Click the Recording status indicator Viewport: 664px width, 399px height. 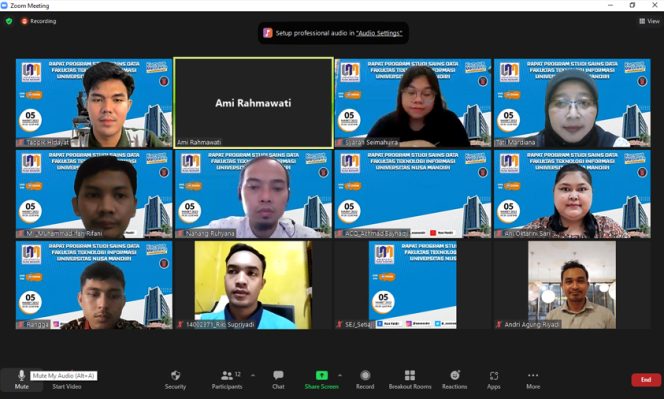(39, 21)
